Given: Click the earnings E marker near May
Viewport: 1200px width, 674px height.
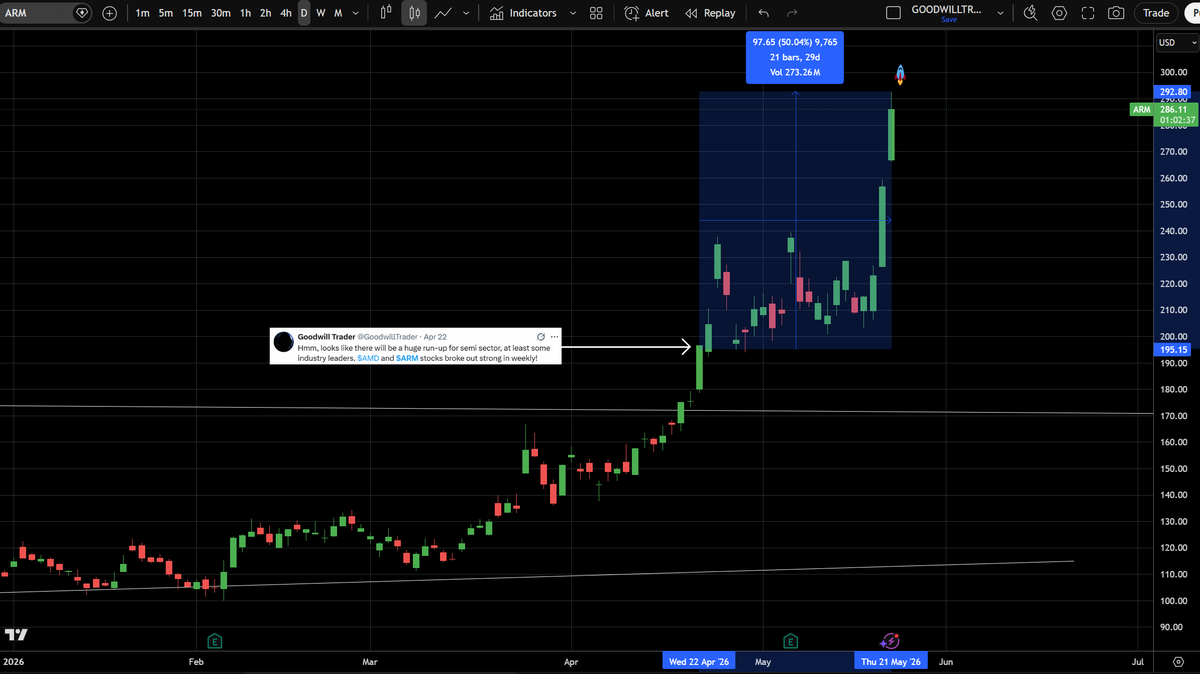Looking at the screenshot, I should pos(791,640).
